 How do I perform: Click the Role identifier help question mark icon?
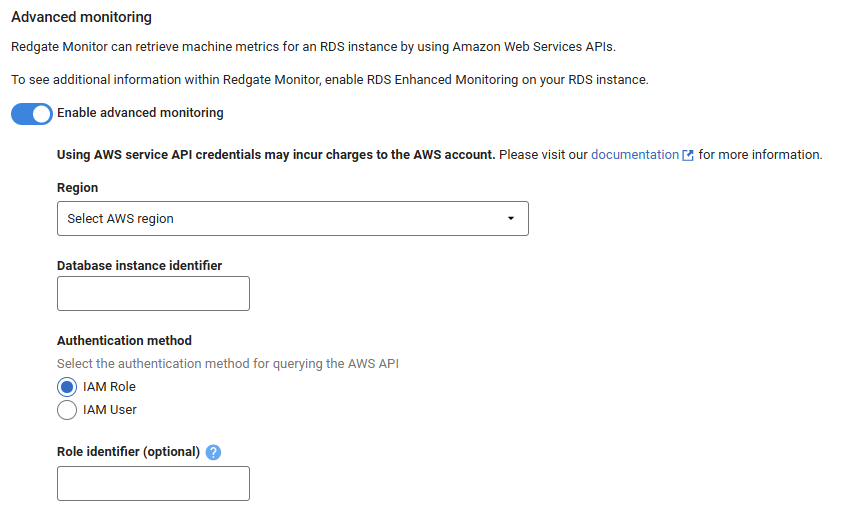[x=213, y=452]
